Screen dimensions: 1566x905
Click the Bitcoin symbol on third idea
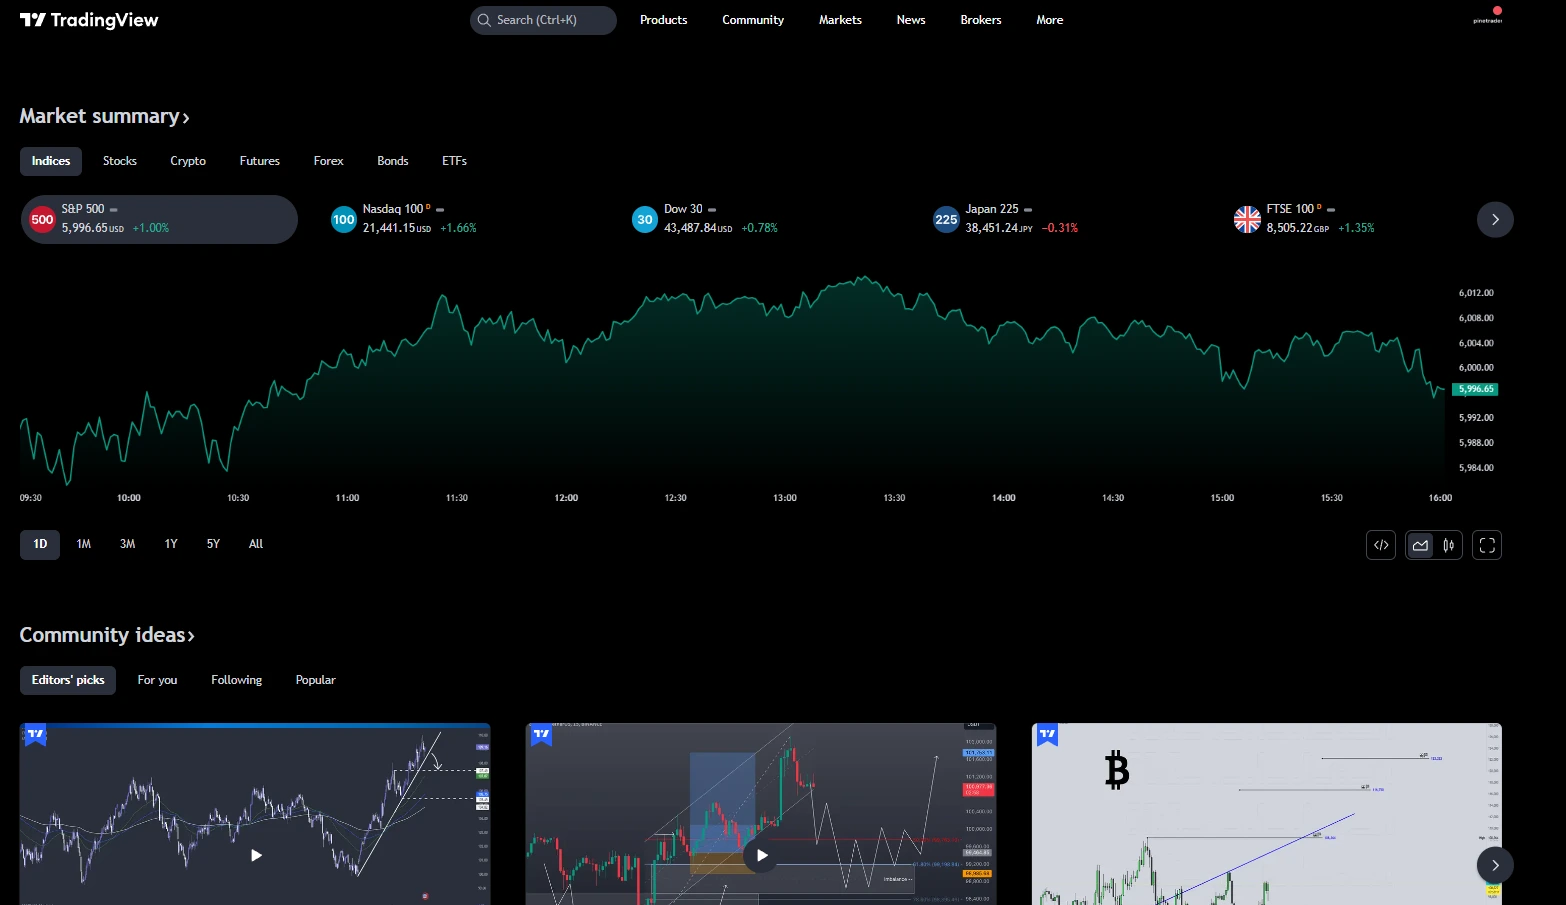(x=1117, y=771)
